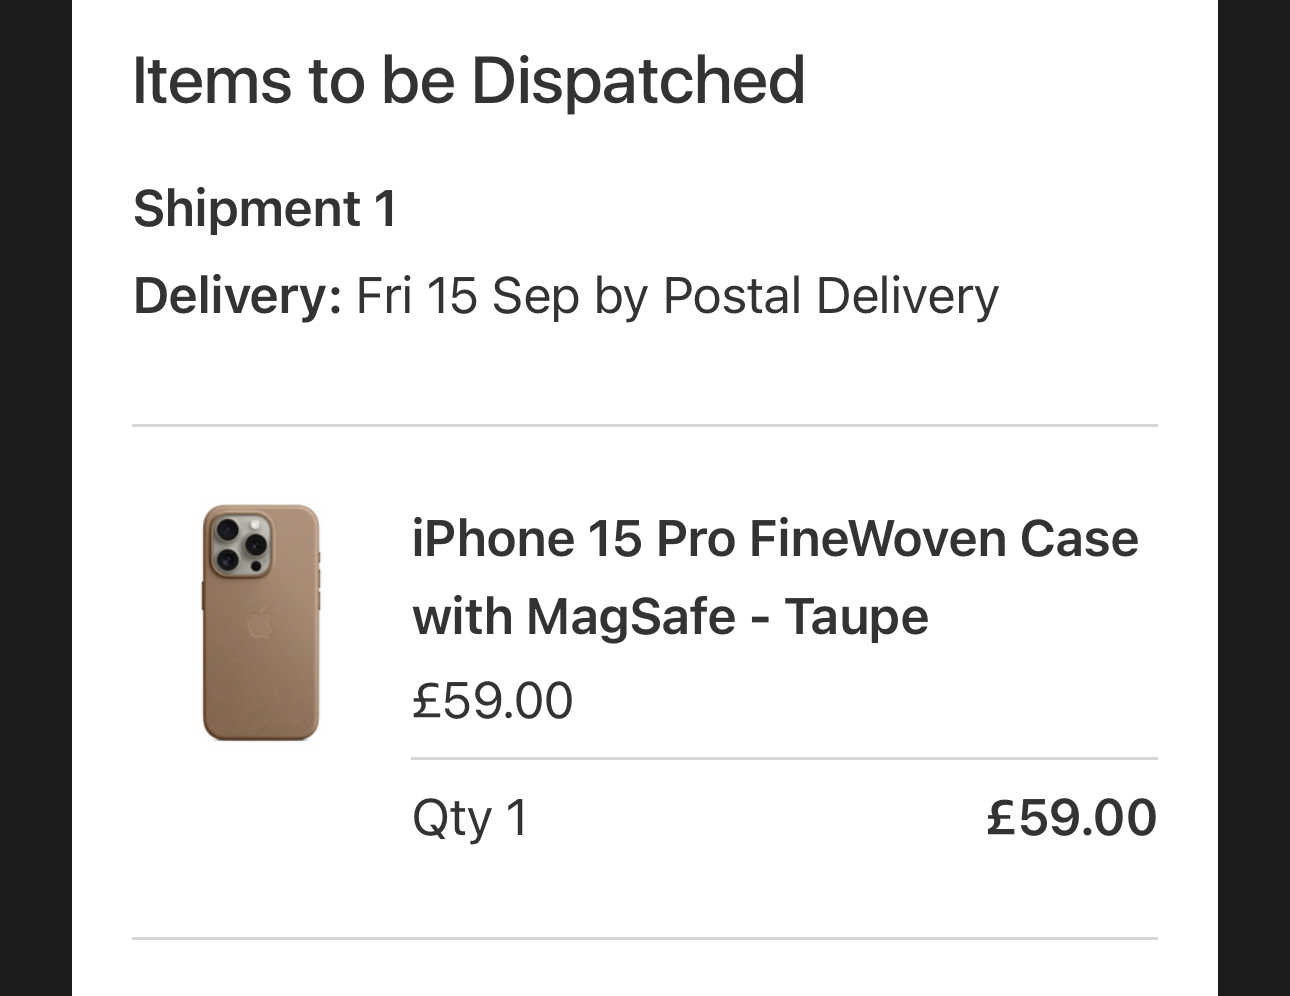The width and height of the screenshot is (1290, 996).
Task: Click the "Fri 15 Sep" delivery date
Action: (x=467, y=296)
